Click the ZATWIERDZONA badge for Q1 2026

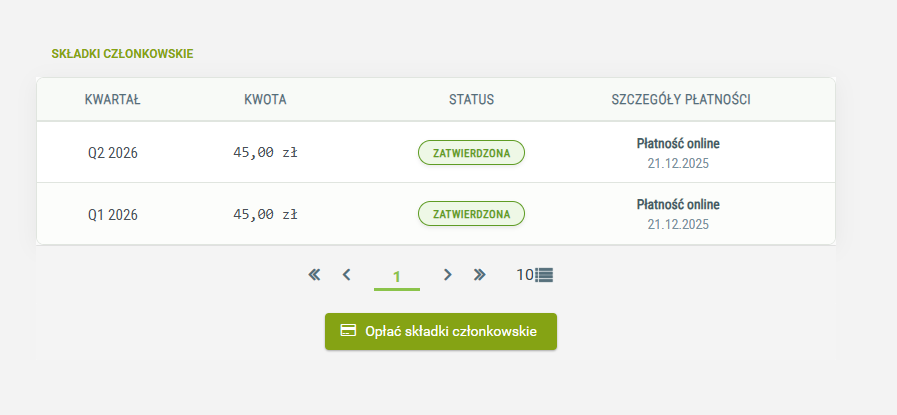(471, 214)
